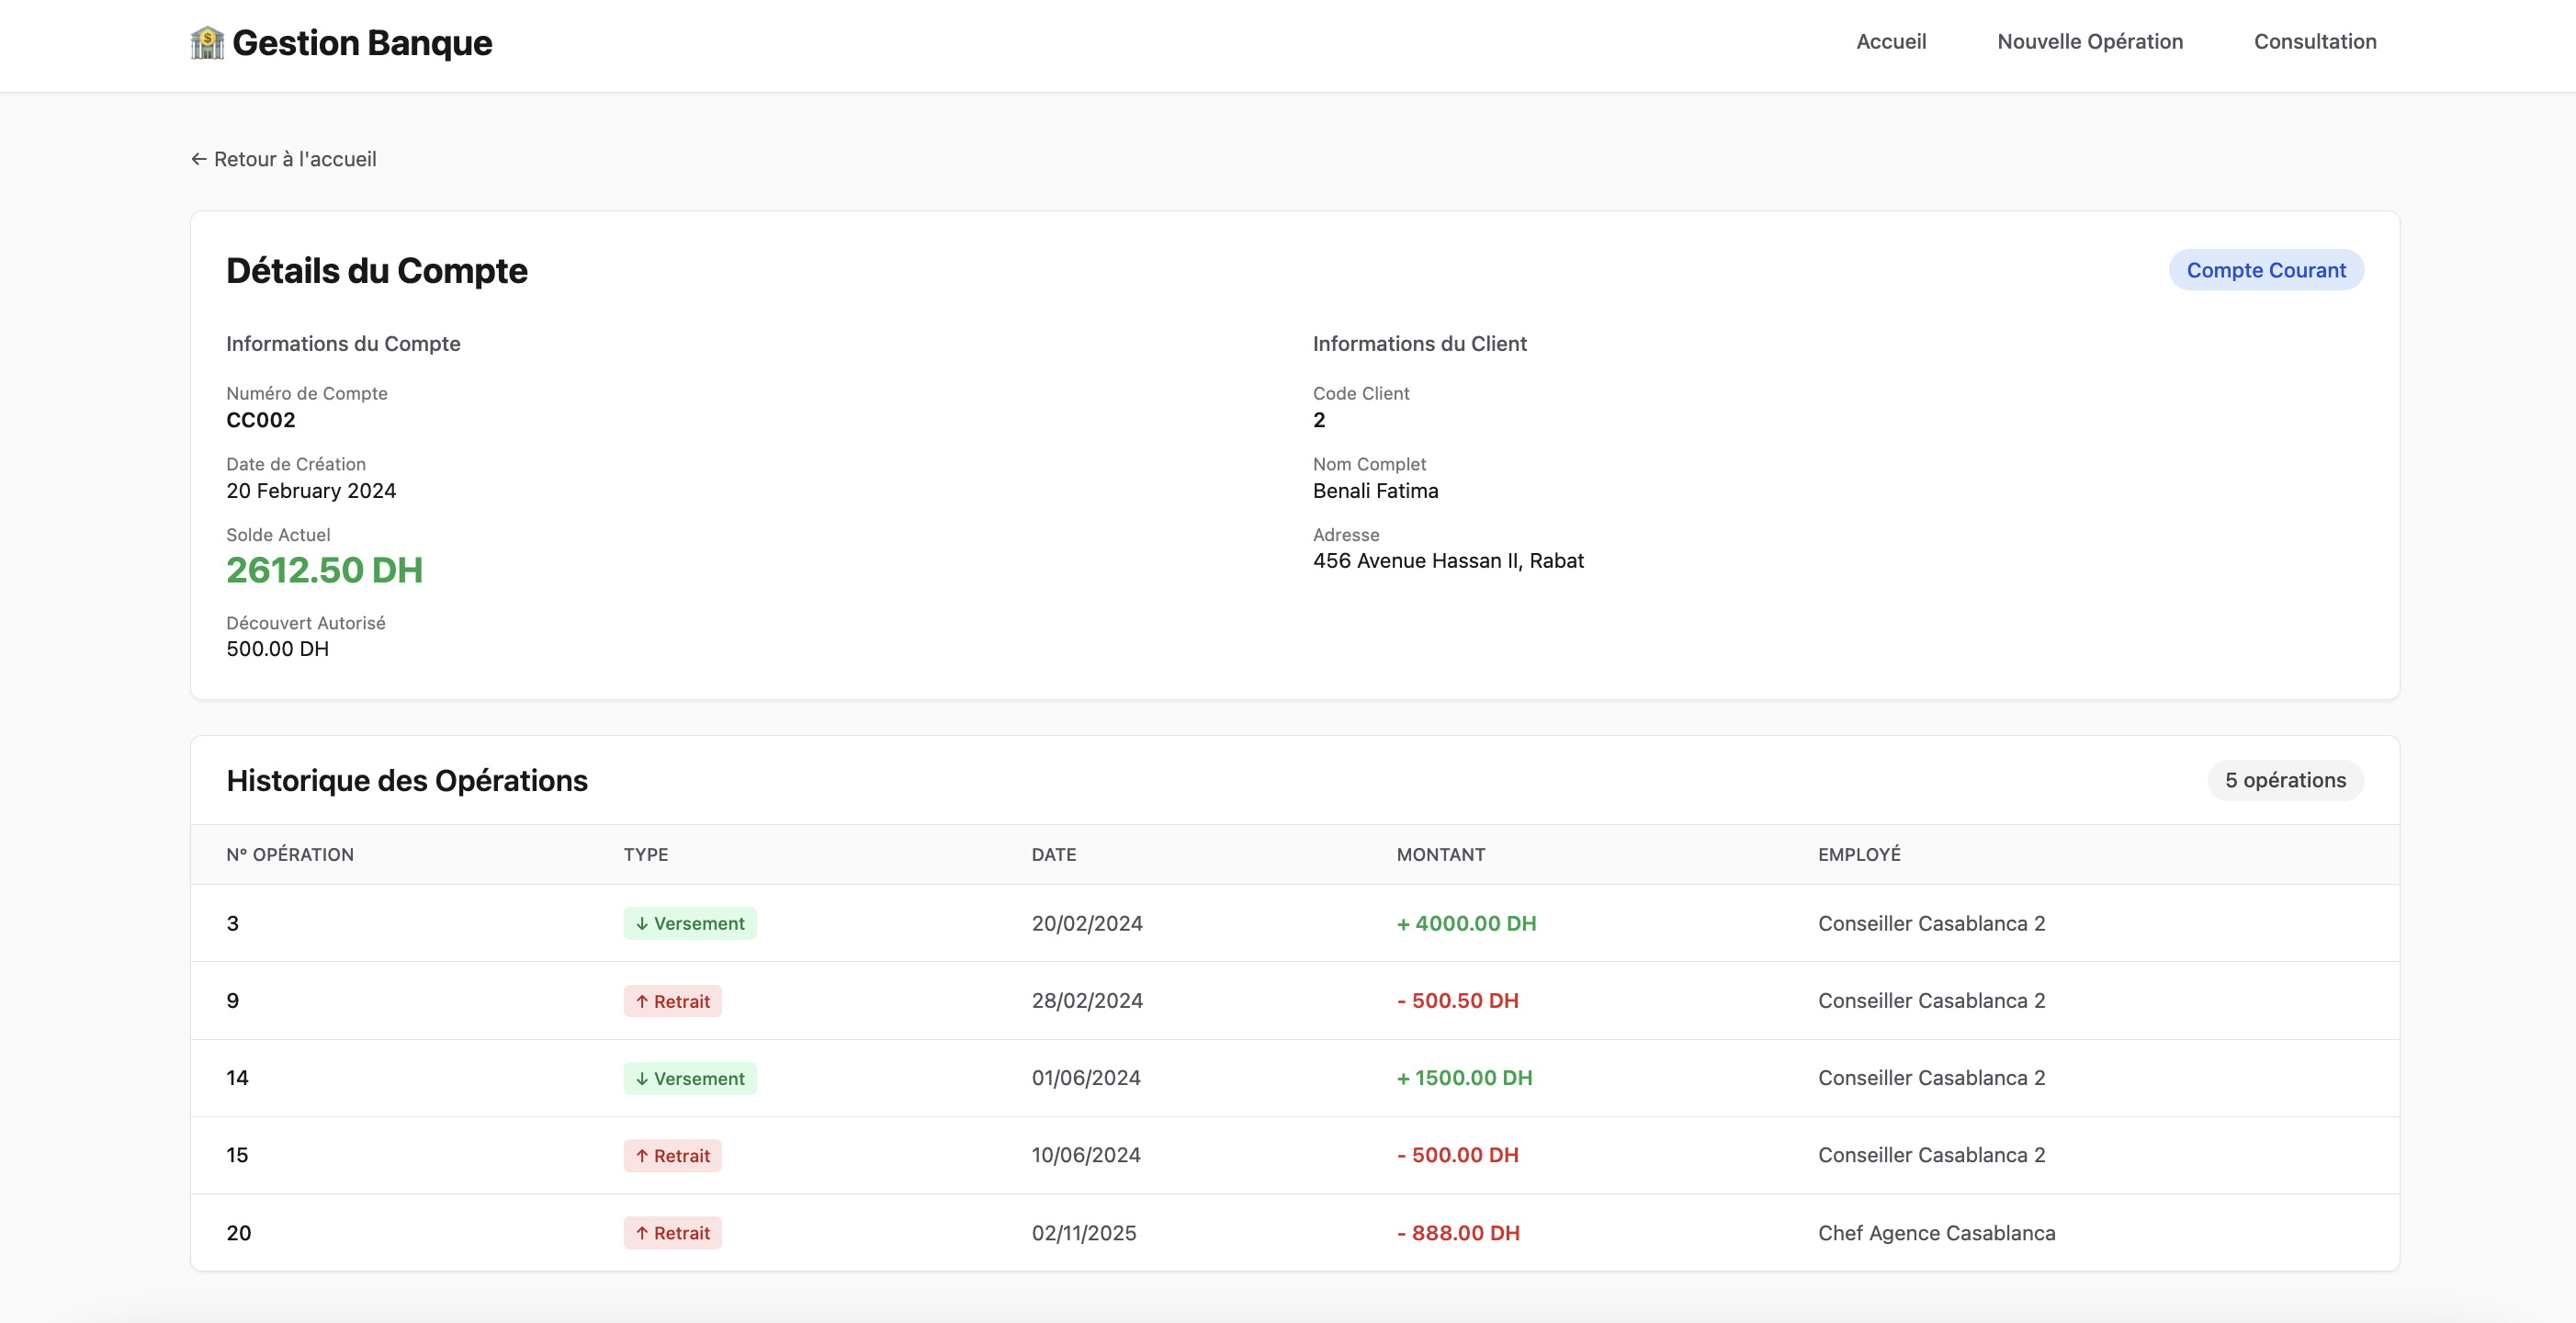2576x1323 pixels.
Task: Click the N° OPÉRATION column header
Action: pos(290,854)
